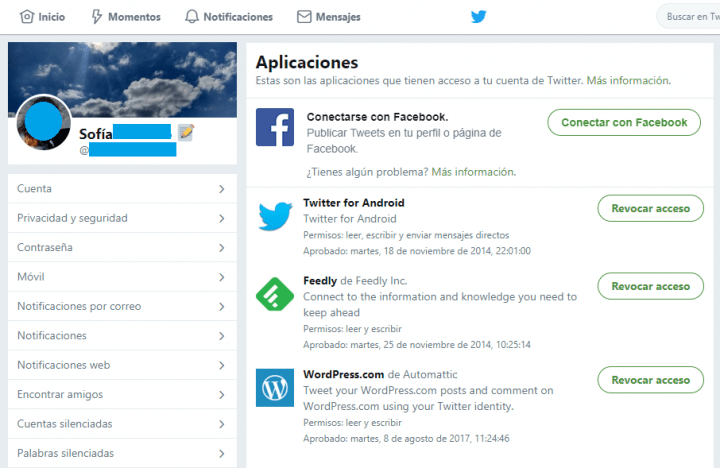Screen dimensions: 720x468
Task: Select Móvil in the settings sidebar
Action: [x=123, y=277]
